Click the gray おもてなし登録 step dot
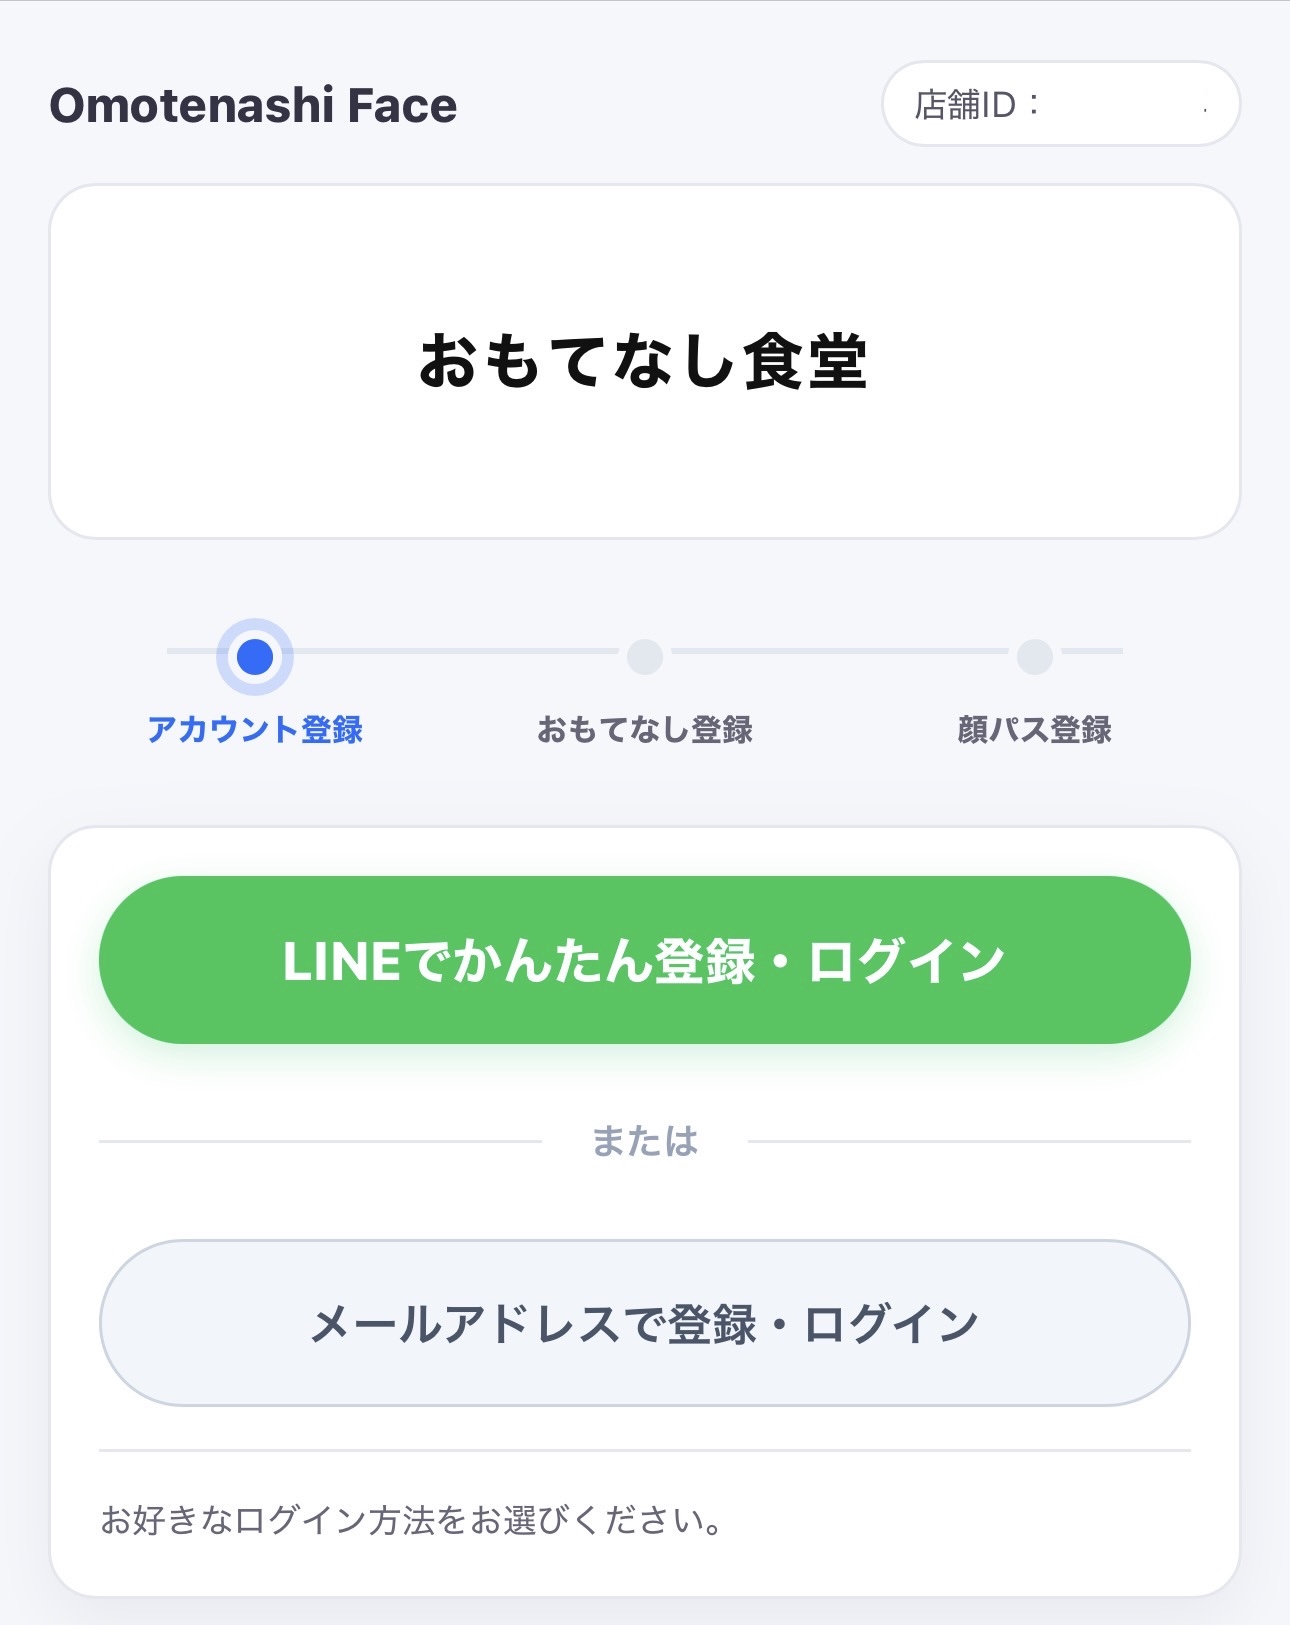Image resolution: width=1290 pixels, height=1625 pixels. (x=645, y=657)
